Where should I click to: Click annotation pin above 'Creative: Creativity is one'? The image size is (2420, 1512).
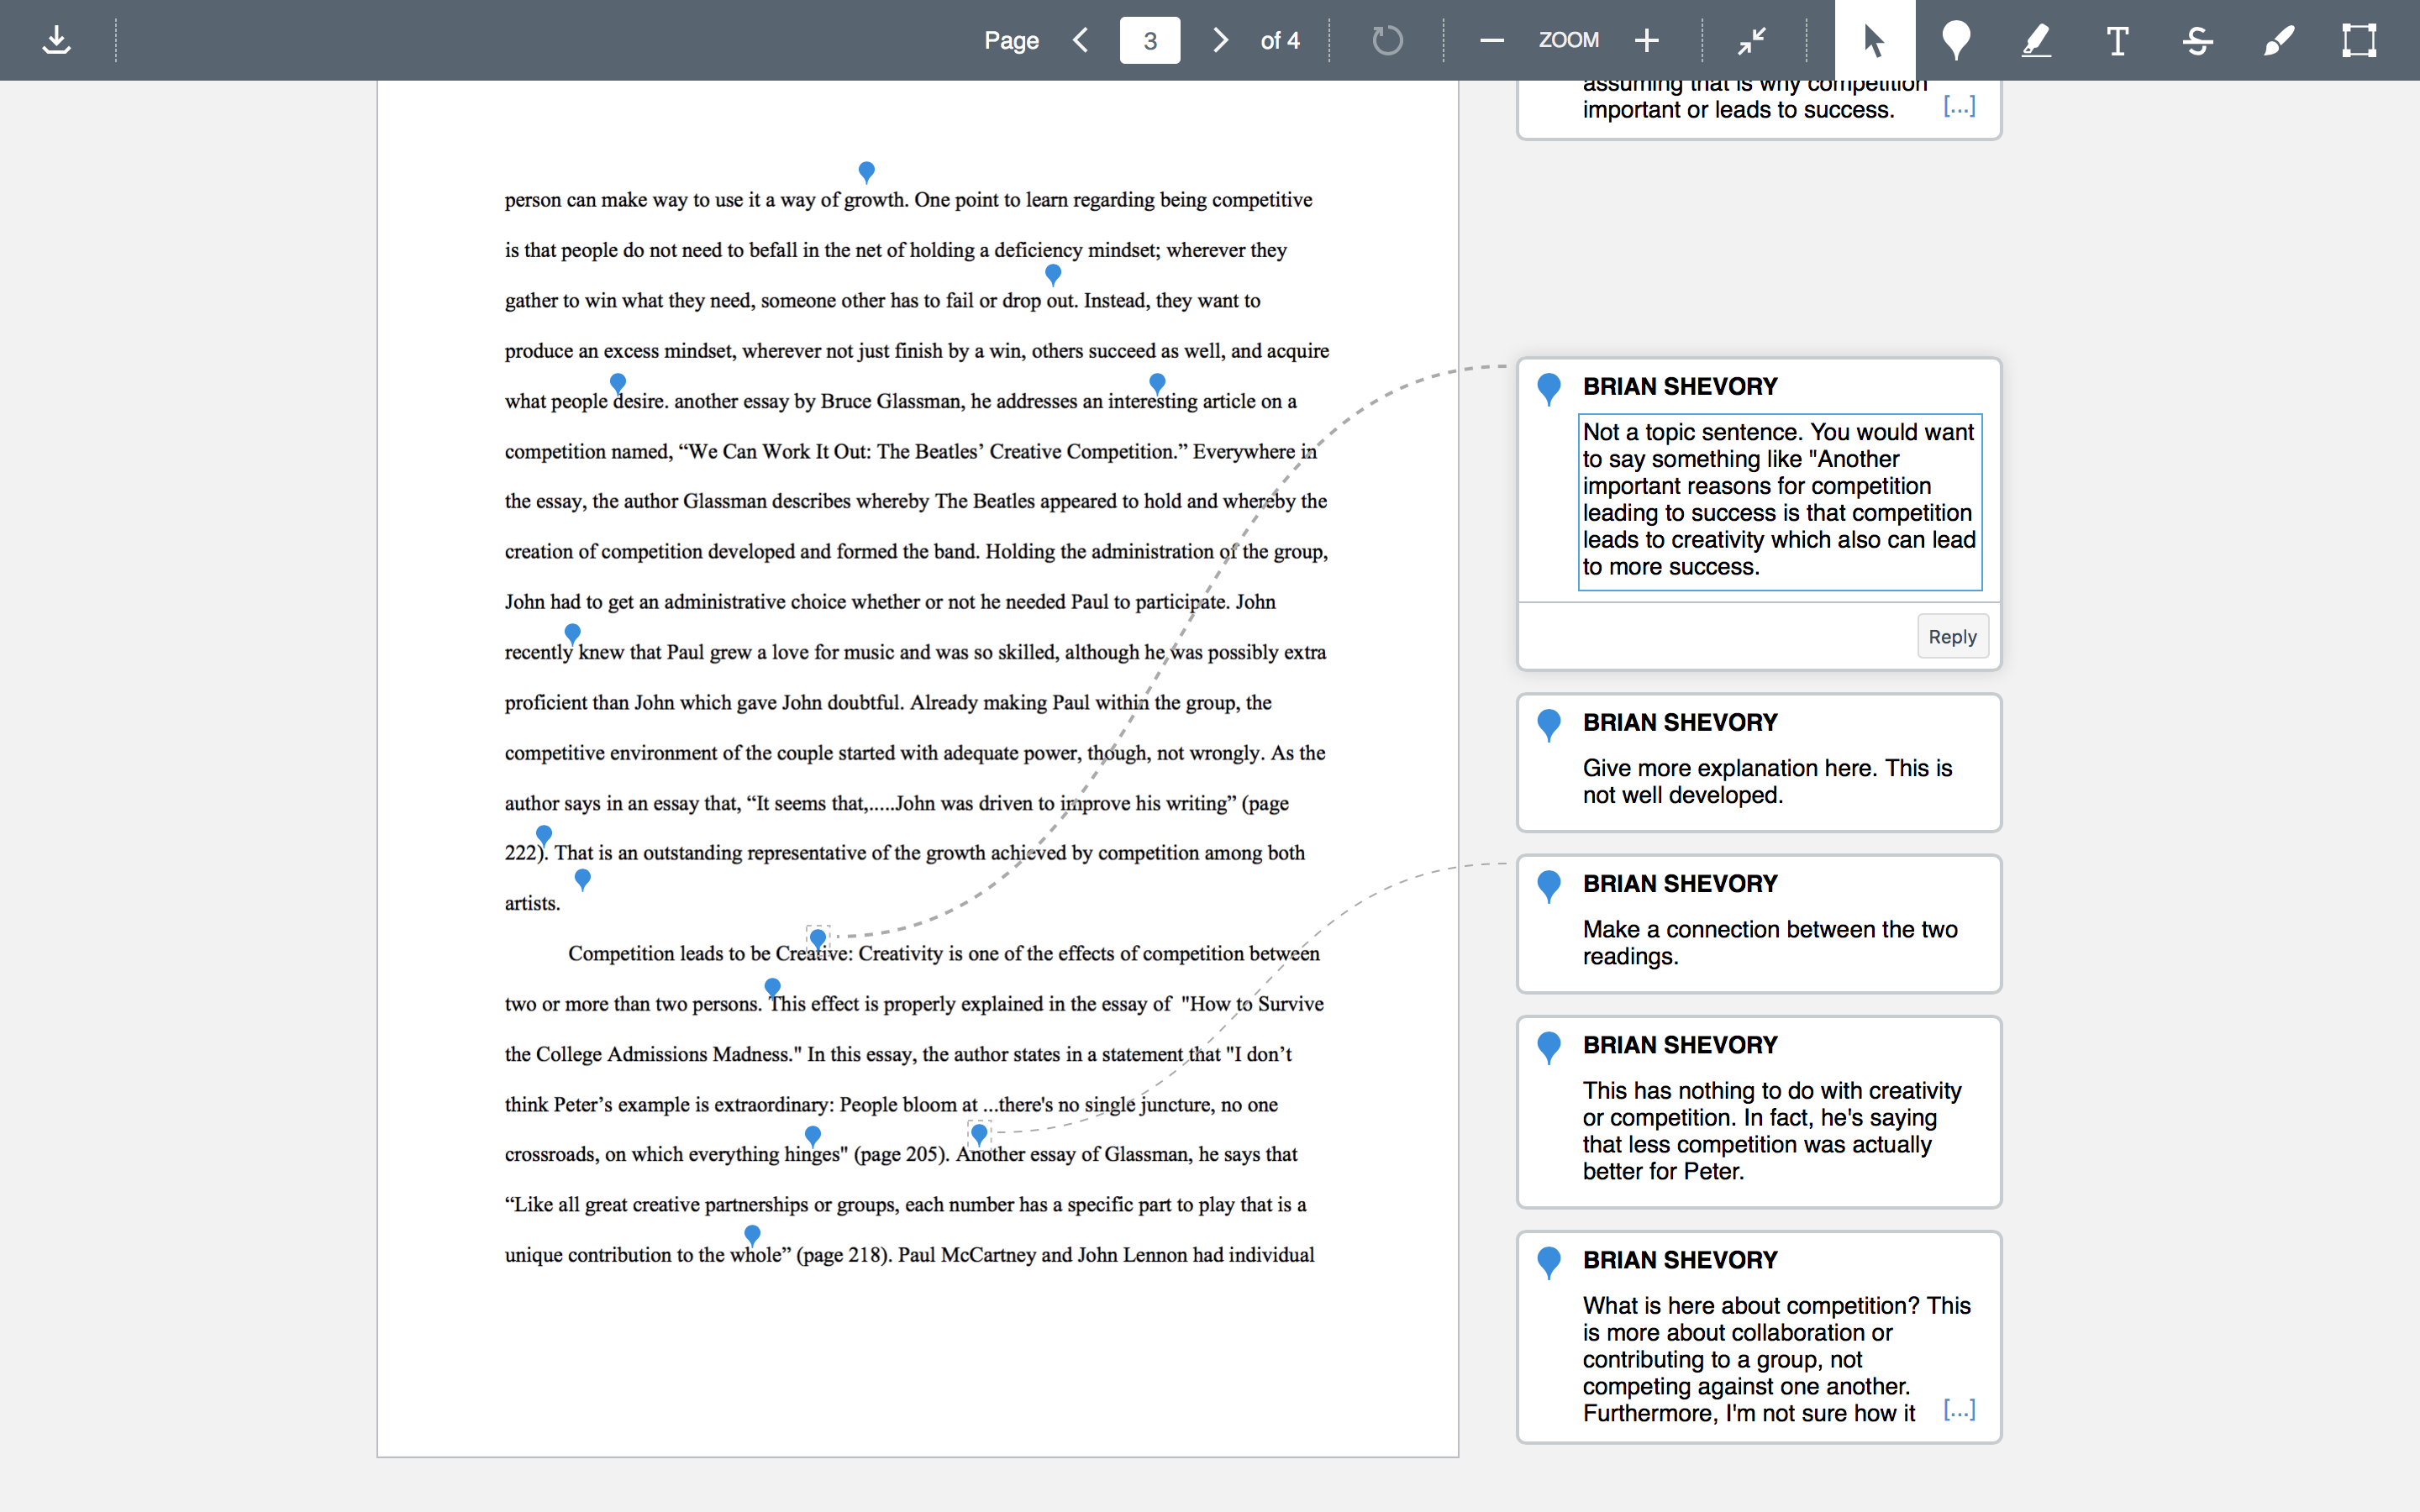[818, 938]
